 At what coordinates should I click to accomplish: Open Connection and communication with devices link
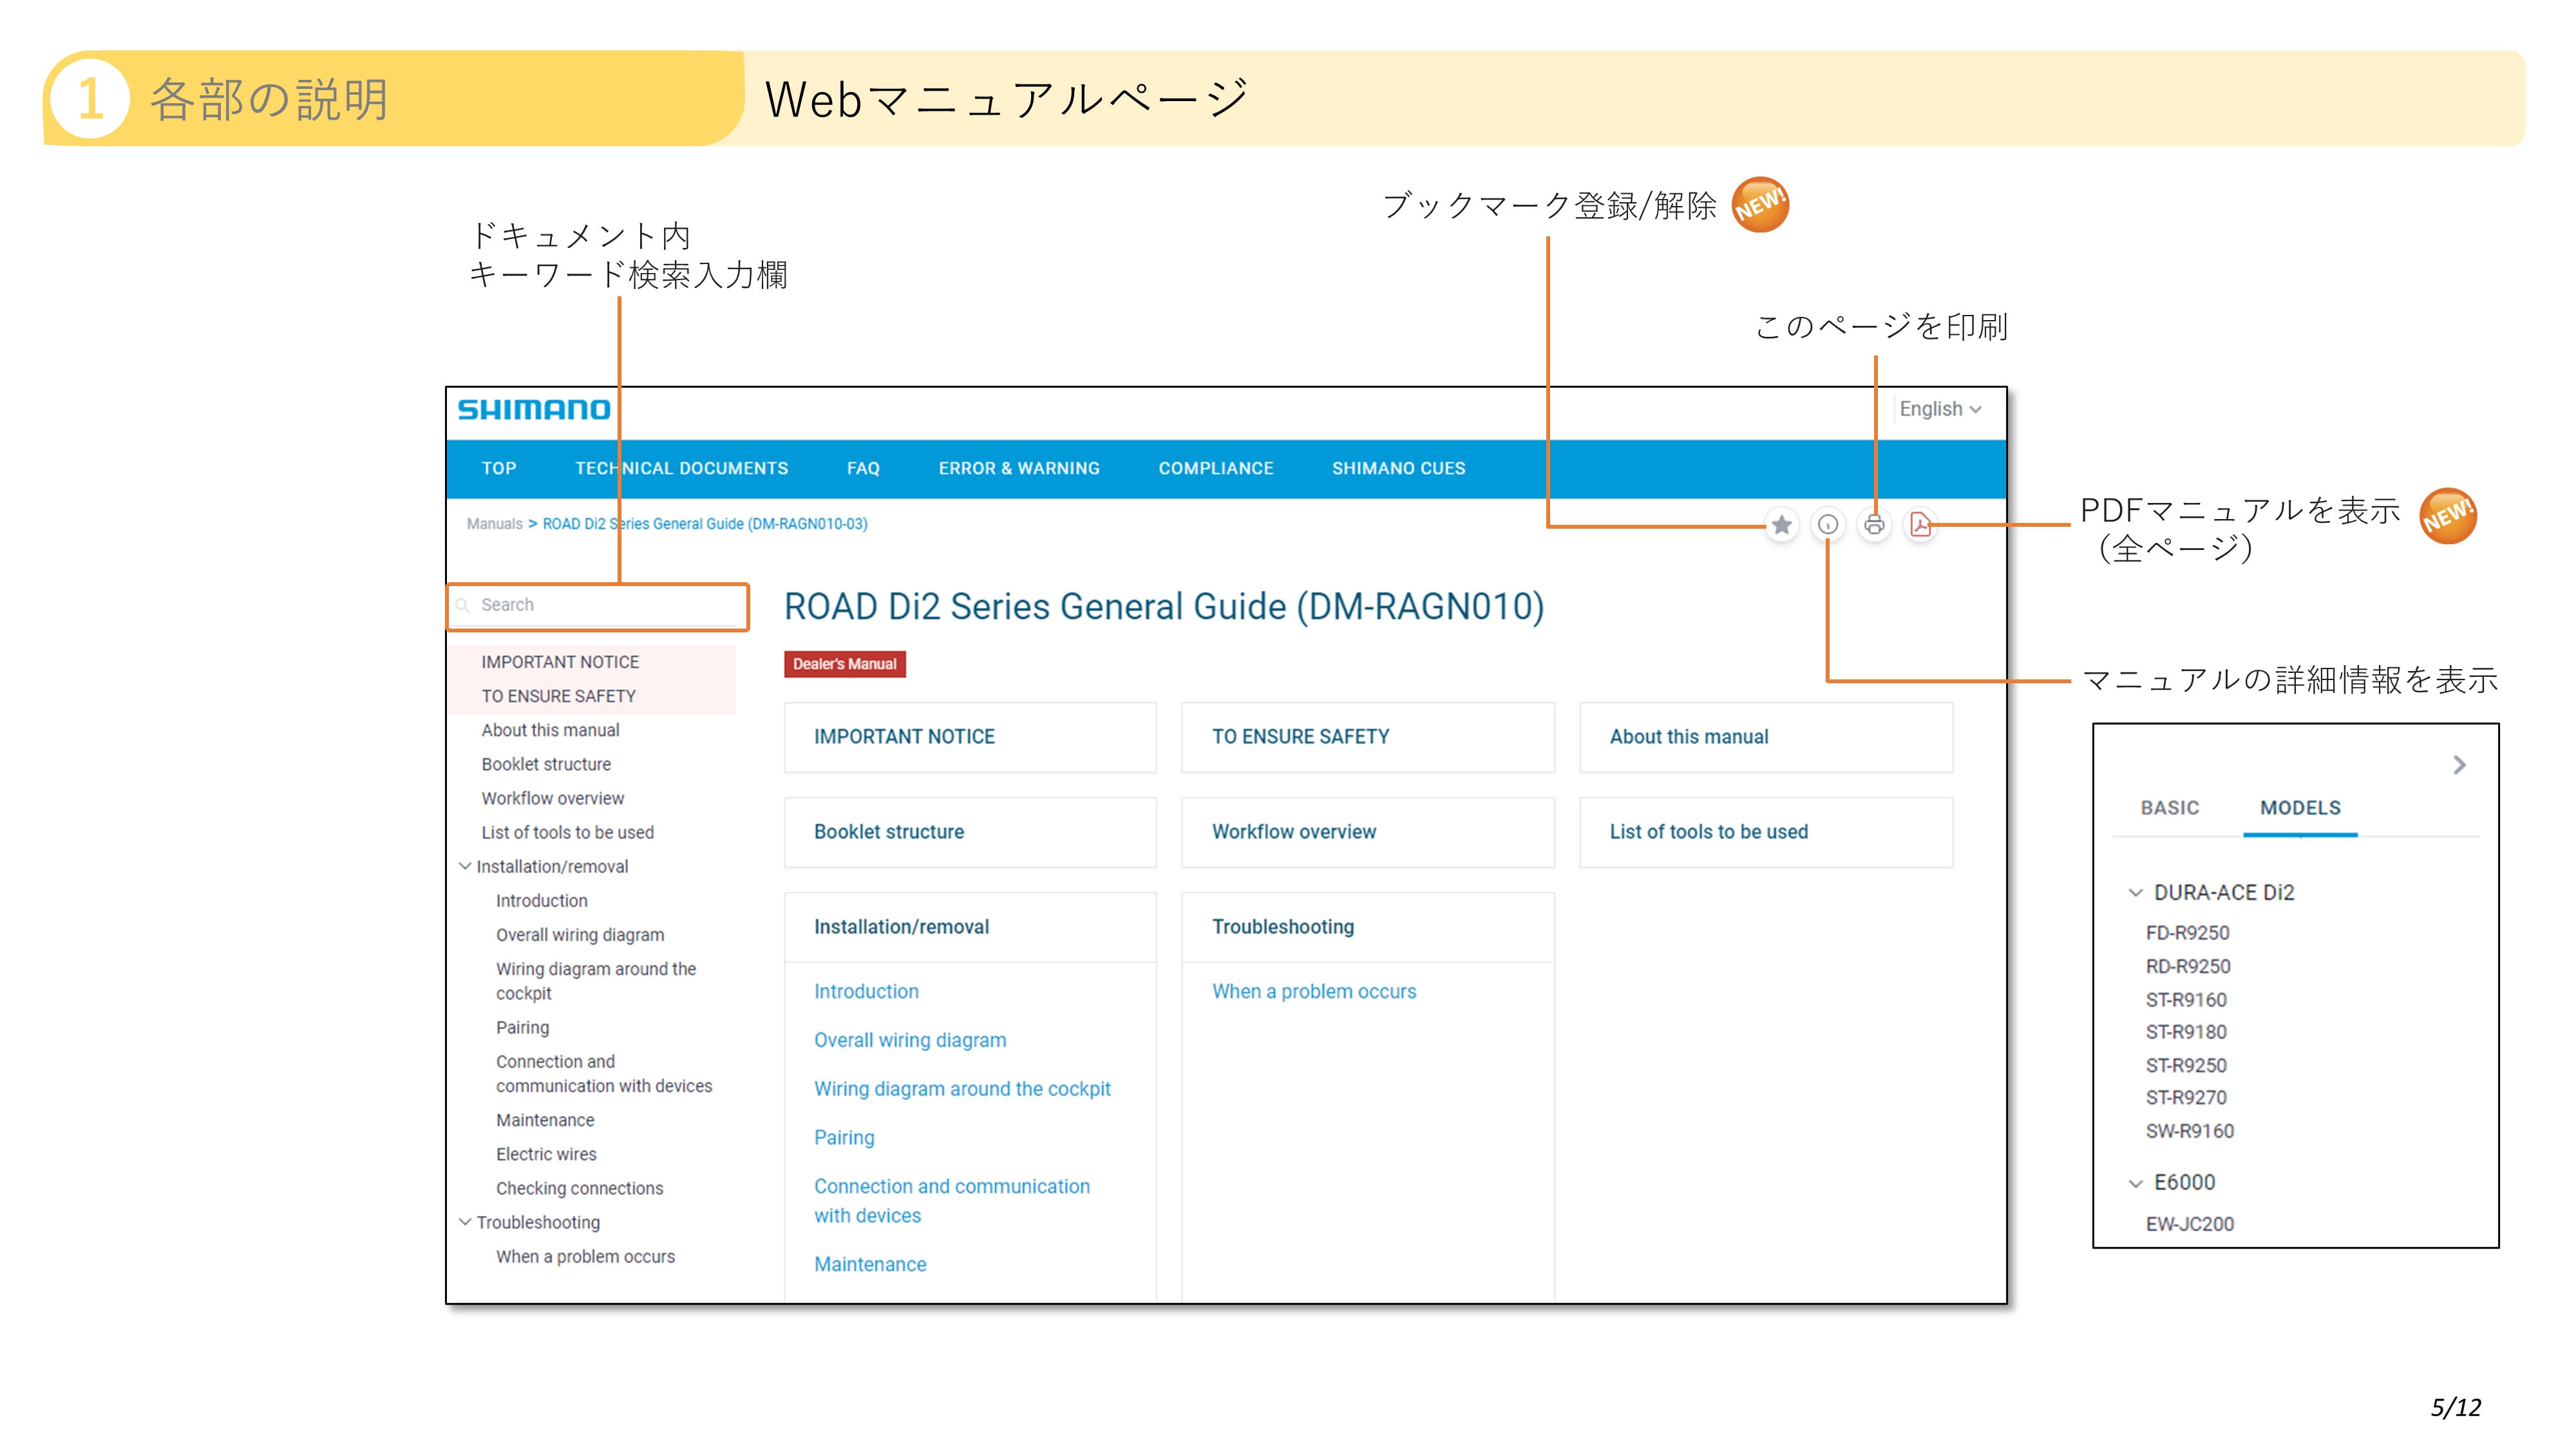[952, 1201]
